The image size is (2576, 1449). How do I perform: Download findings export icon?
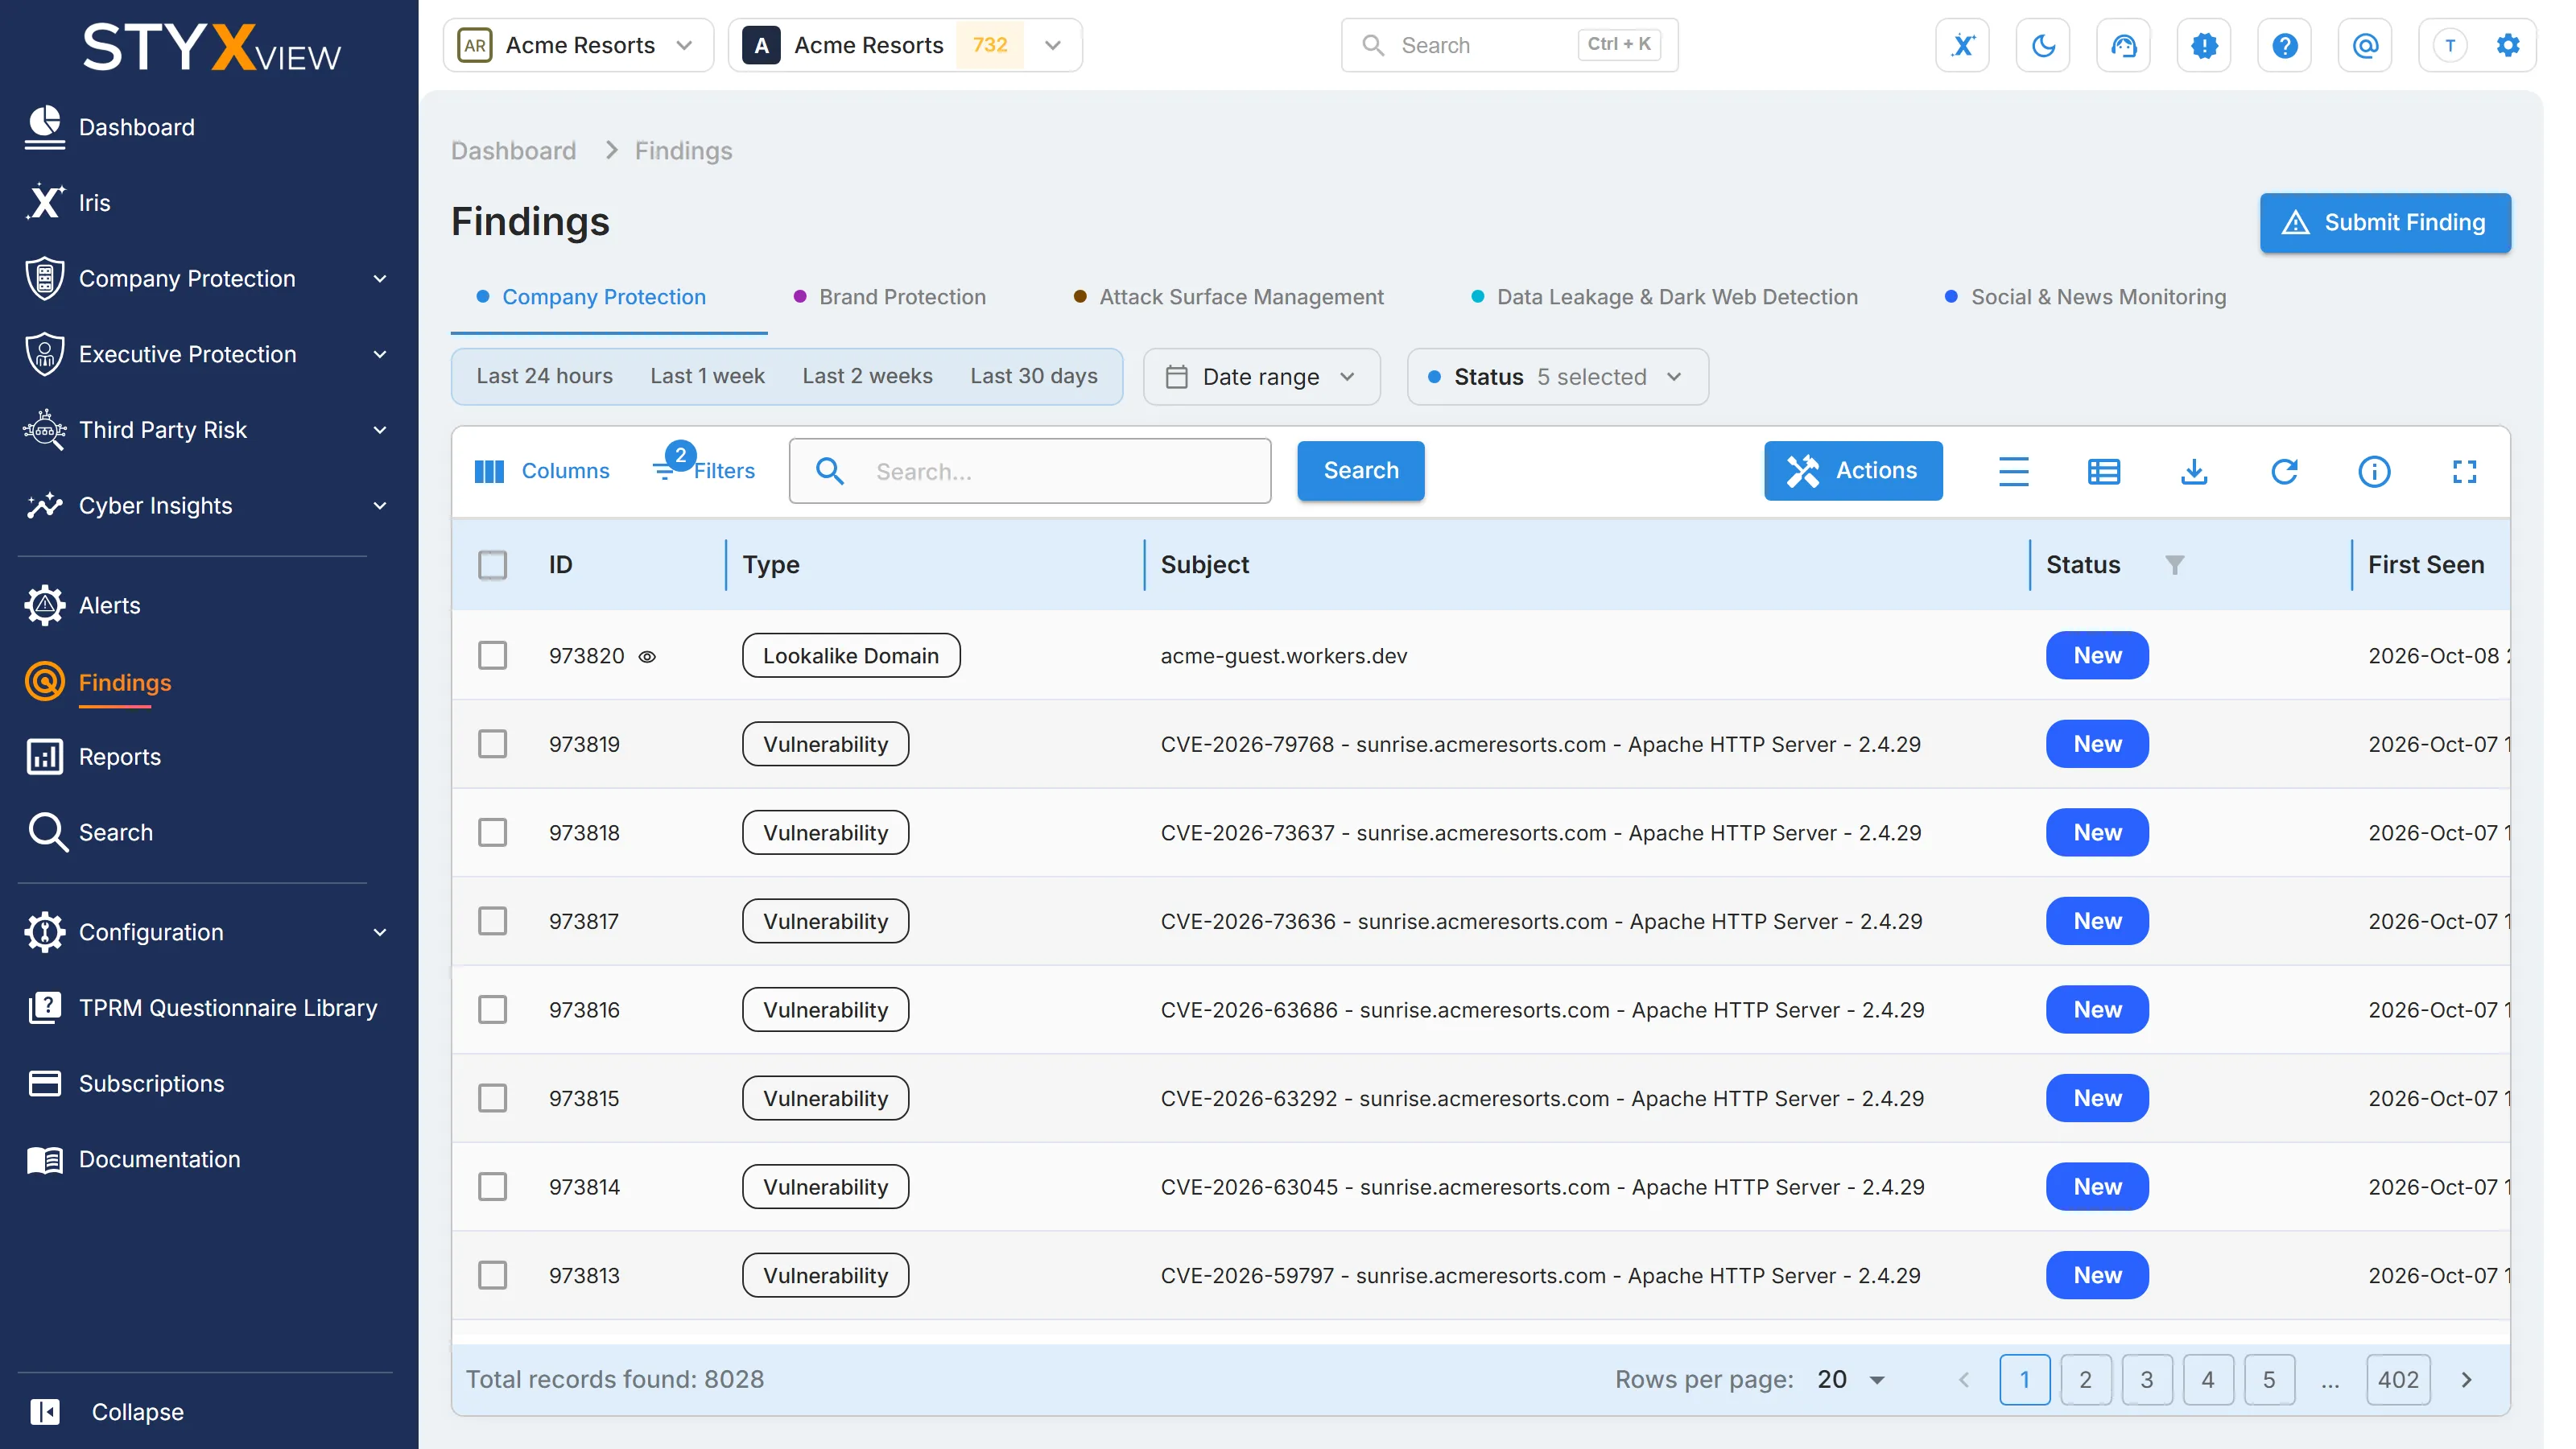point(2194,471)
